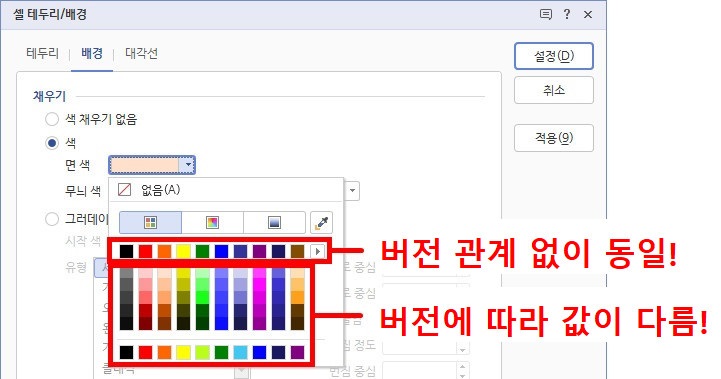The height and width of the screenshot is (379, 721).
Task: Pick the yellow swatch in bottom row
Action: [183, 352]
